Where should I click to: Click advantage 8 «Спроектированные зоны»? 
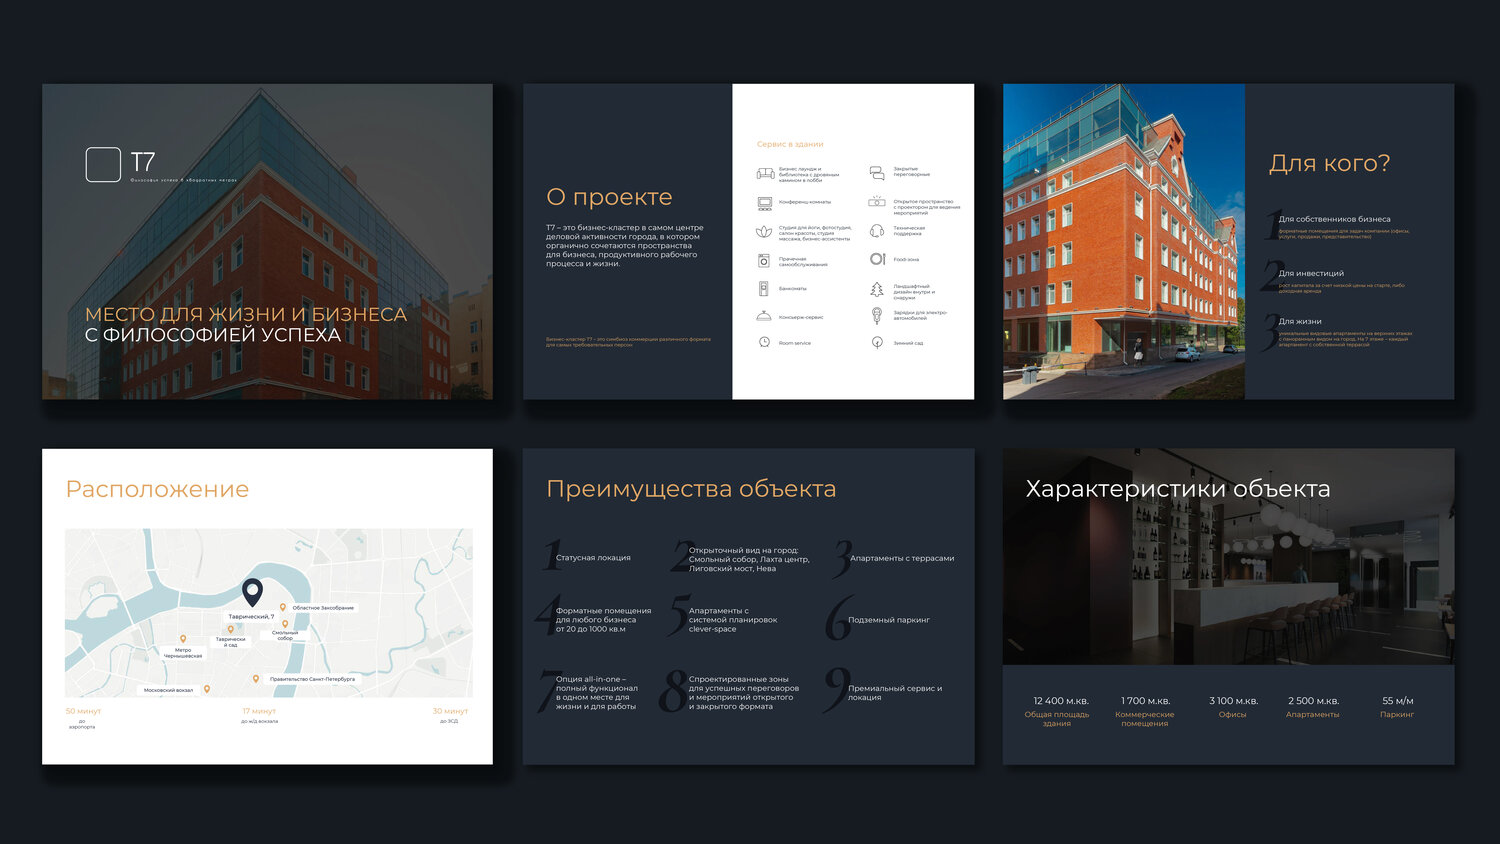[x=744, y=693]
